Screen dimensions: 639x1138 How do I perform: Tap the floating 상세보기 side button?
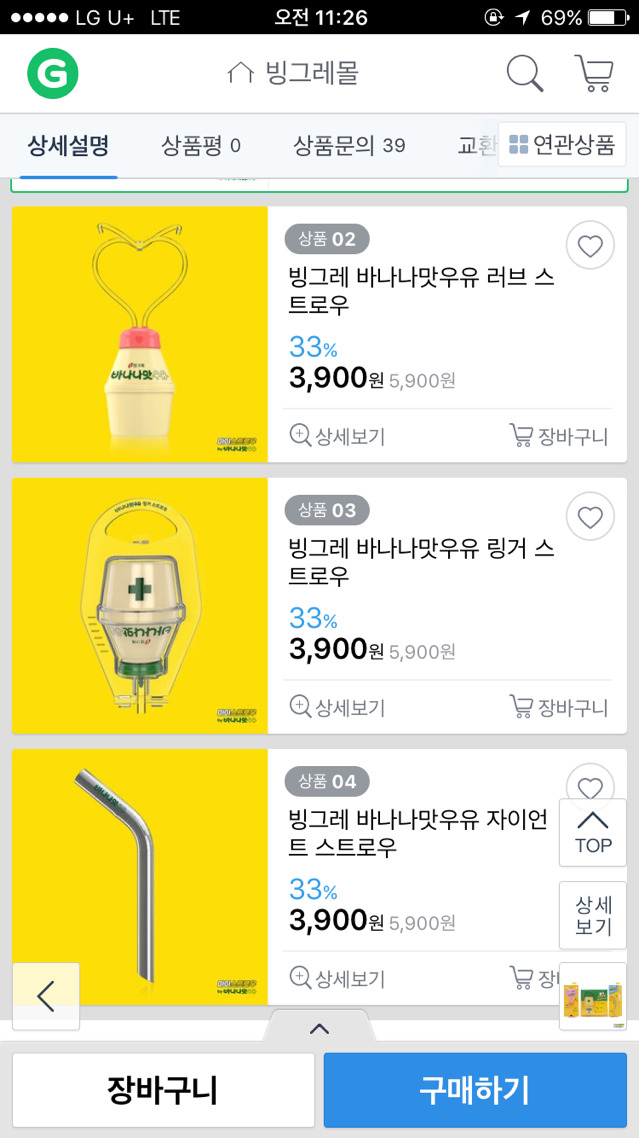[593, 915]
